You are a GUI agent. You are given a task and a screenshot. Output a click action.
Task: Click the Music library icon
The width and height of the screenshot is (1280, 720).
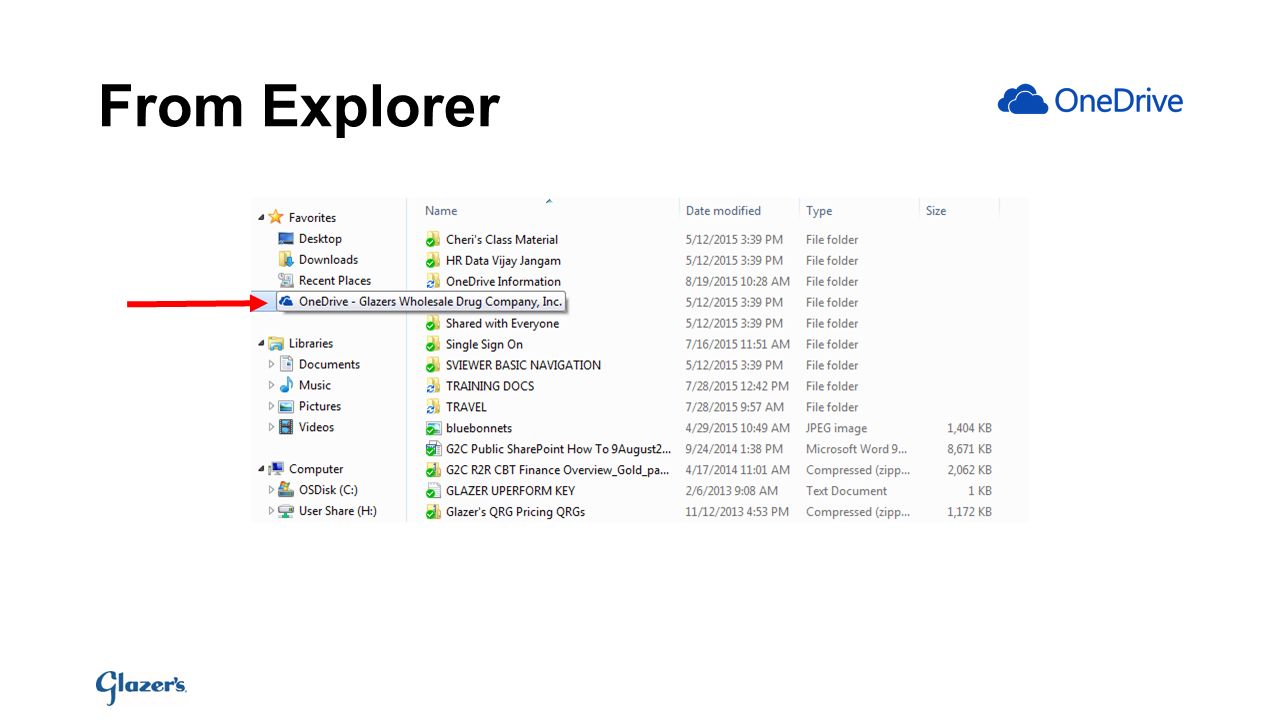[x=286, y=385]
